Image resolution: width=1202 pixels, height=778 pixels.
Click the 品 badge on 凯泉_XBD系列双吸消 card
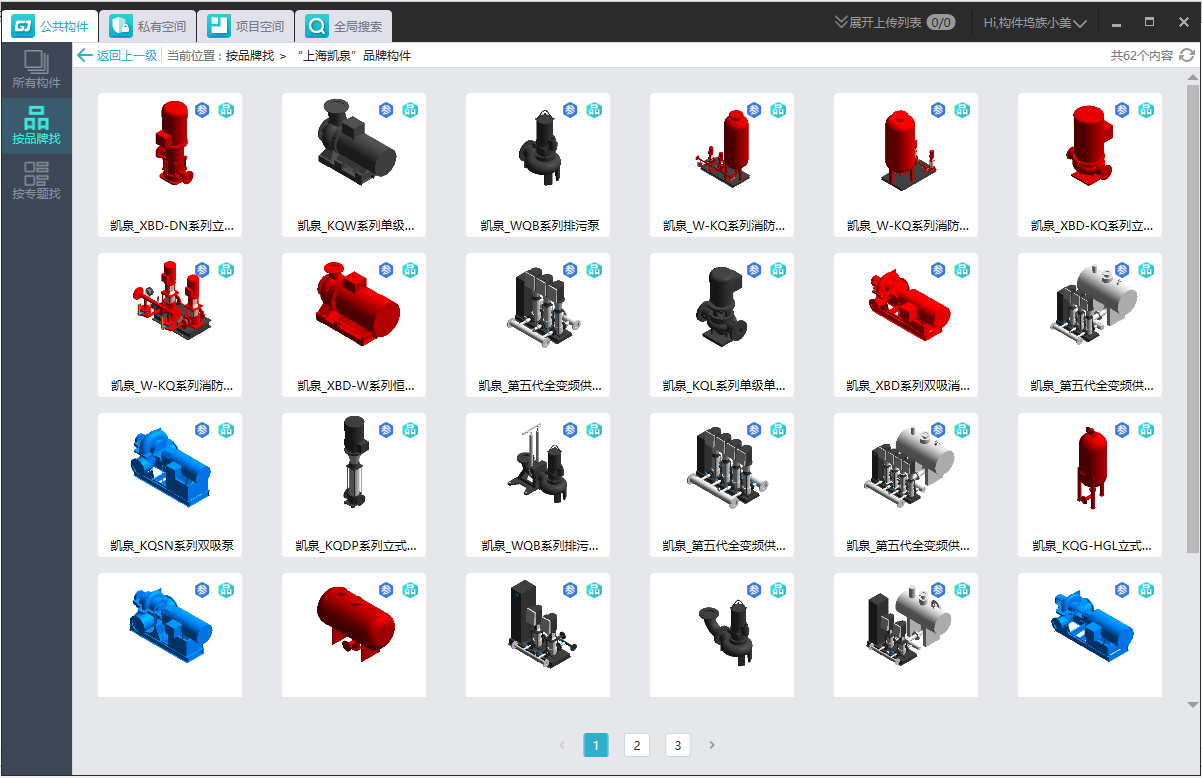(962, 270)
